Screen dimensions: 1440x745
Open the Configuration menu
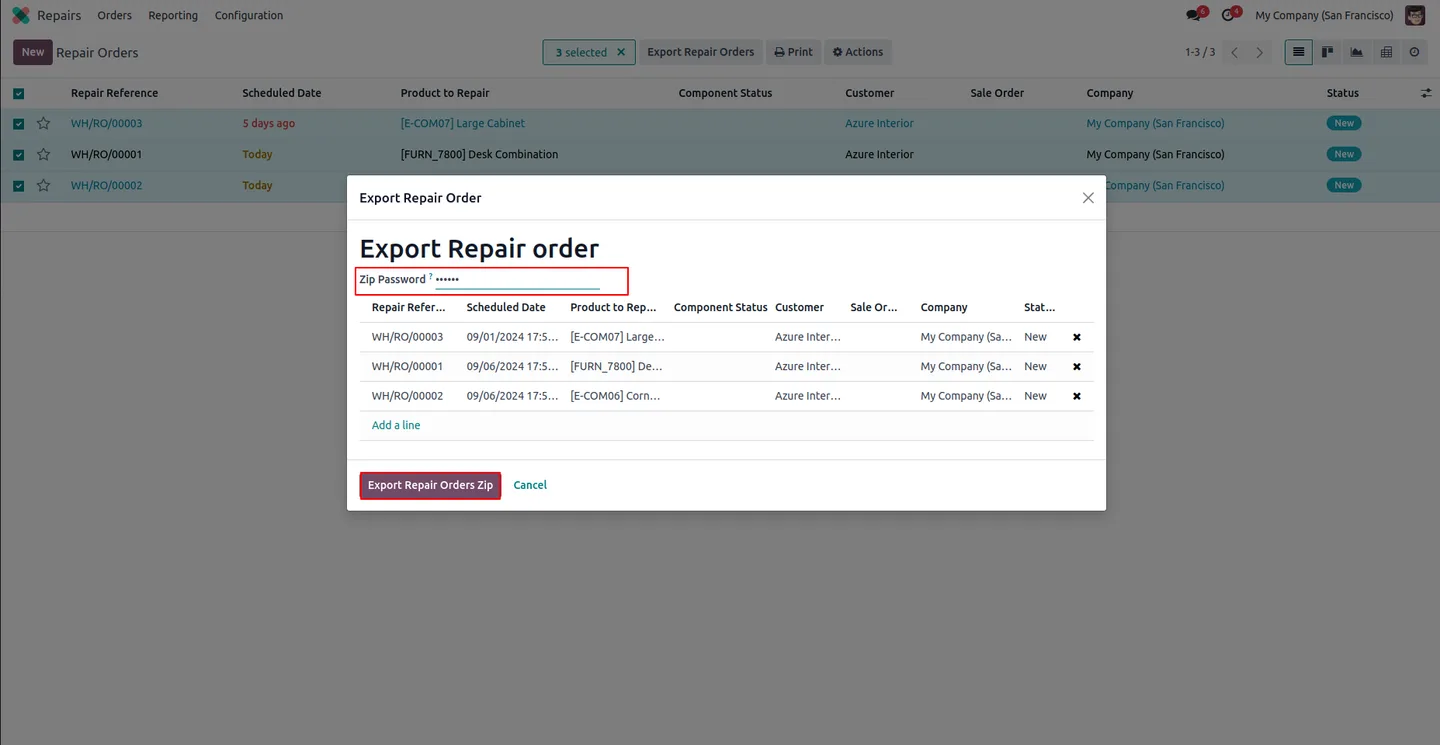coord(249,15)
